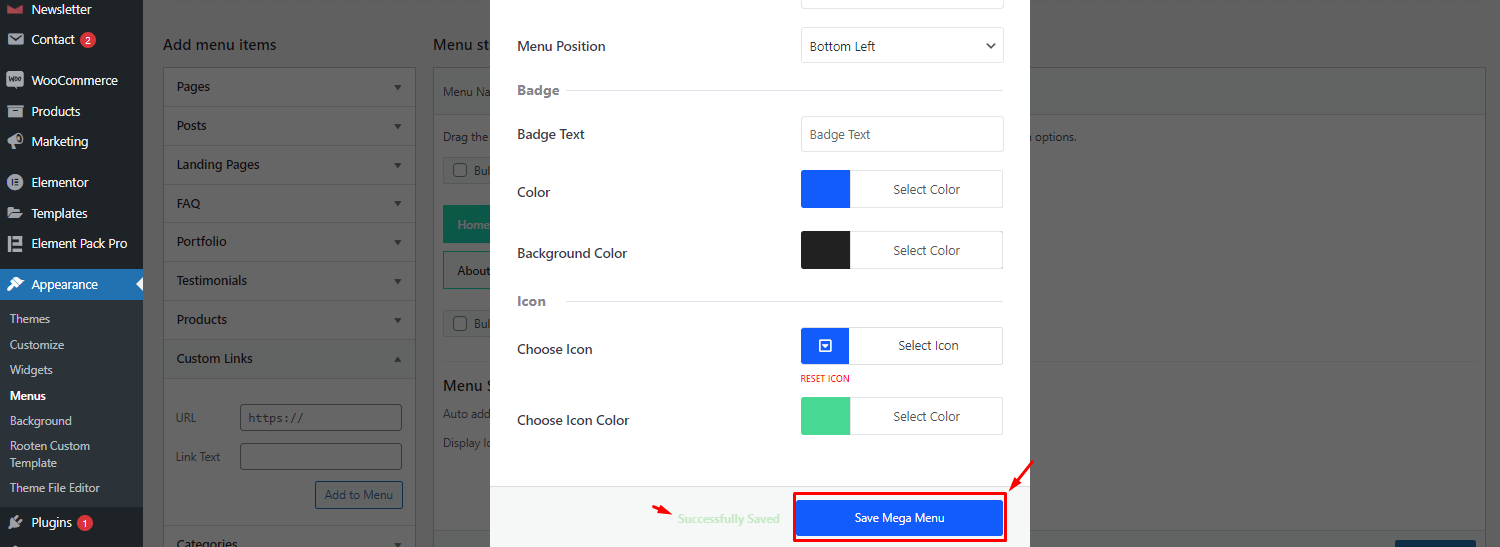Click the Badge Text input field
The width and height of the screenshot is (1500, 547).
pos(902,134)
